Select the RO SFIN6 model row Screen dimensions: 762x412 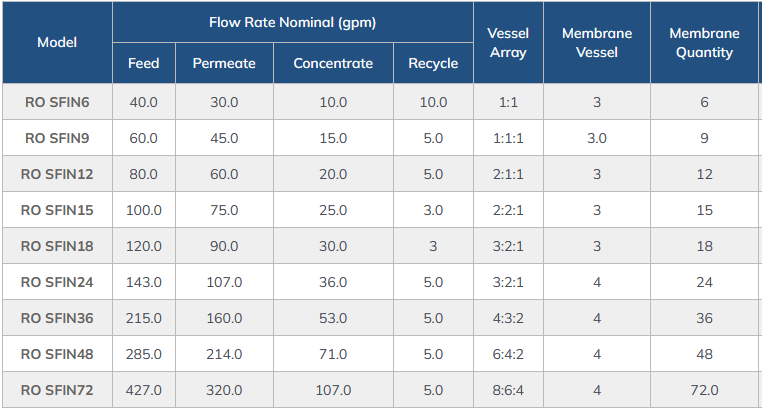(57, 102)
